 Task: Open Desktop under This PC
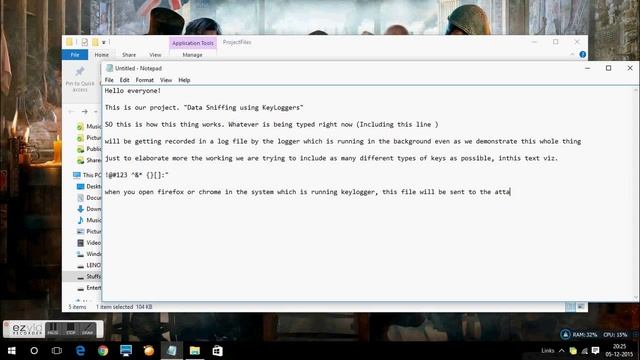(x=89, y=187)
